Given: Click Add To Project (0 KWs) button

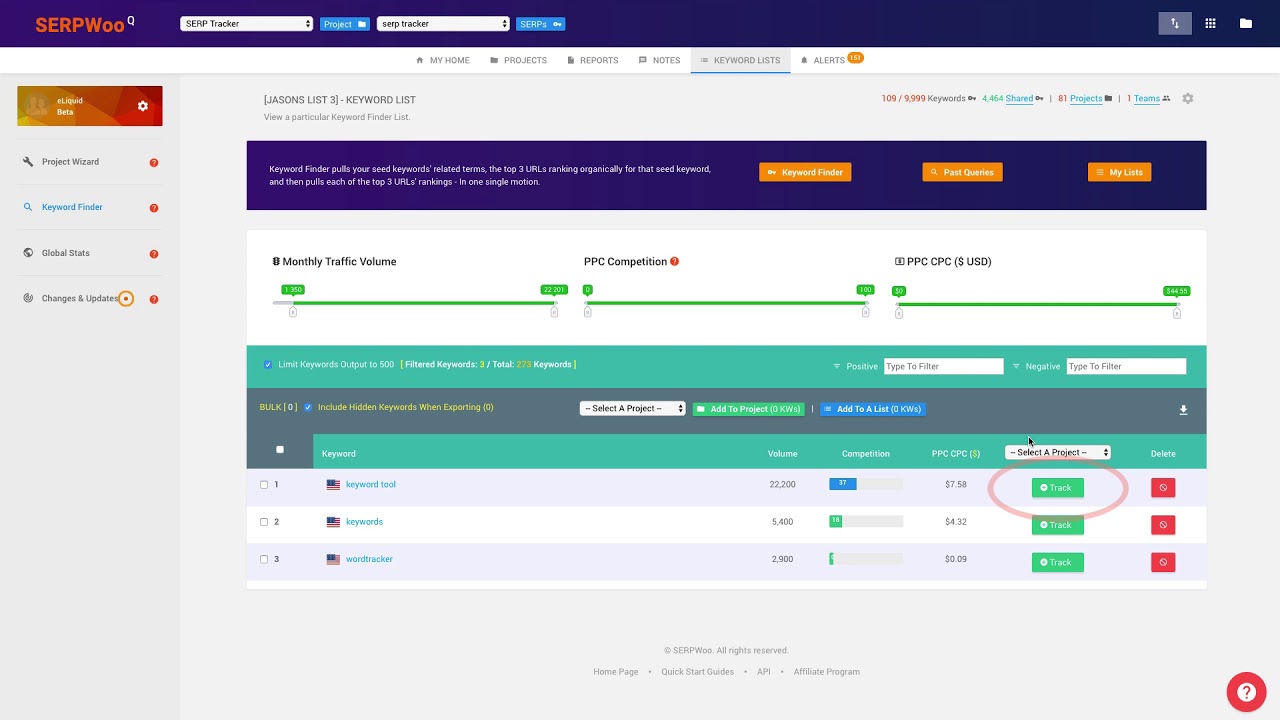Looking at the screenshot, I should [x=748, y=409].
